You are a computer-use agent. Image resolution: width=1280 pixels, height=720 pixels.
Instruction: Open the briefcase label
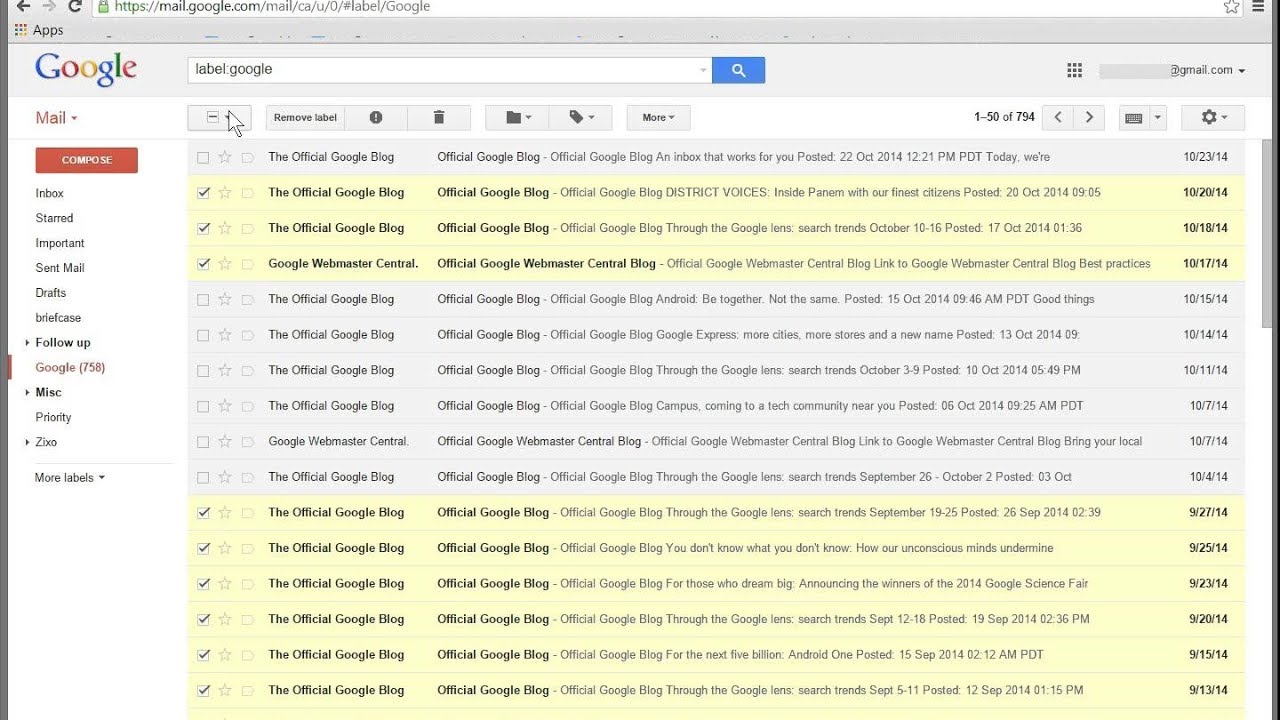(58, 318)
